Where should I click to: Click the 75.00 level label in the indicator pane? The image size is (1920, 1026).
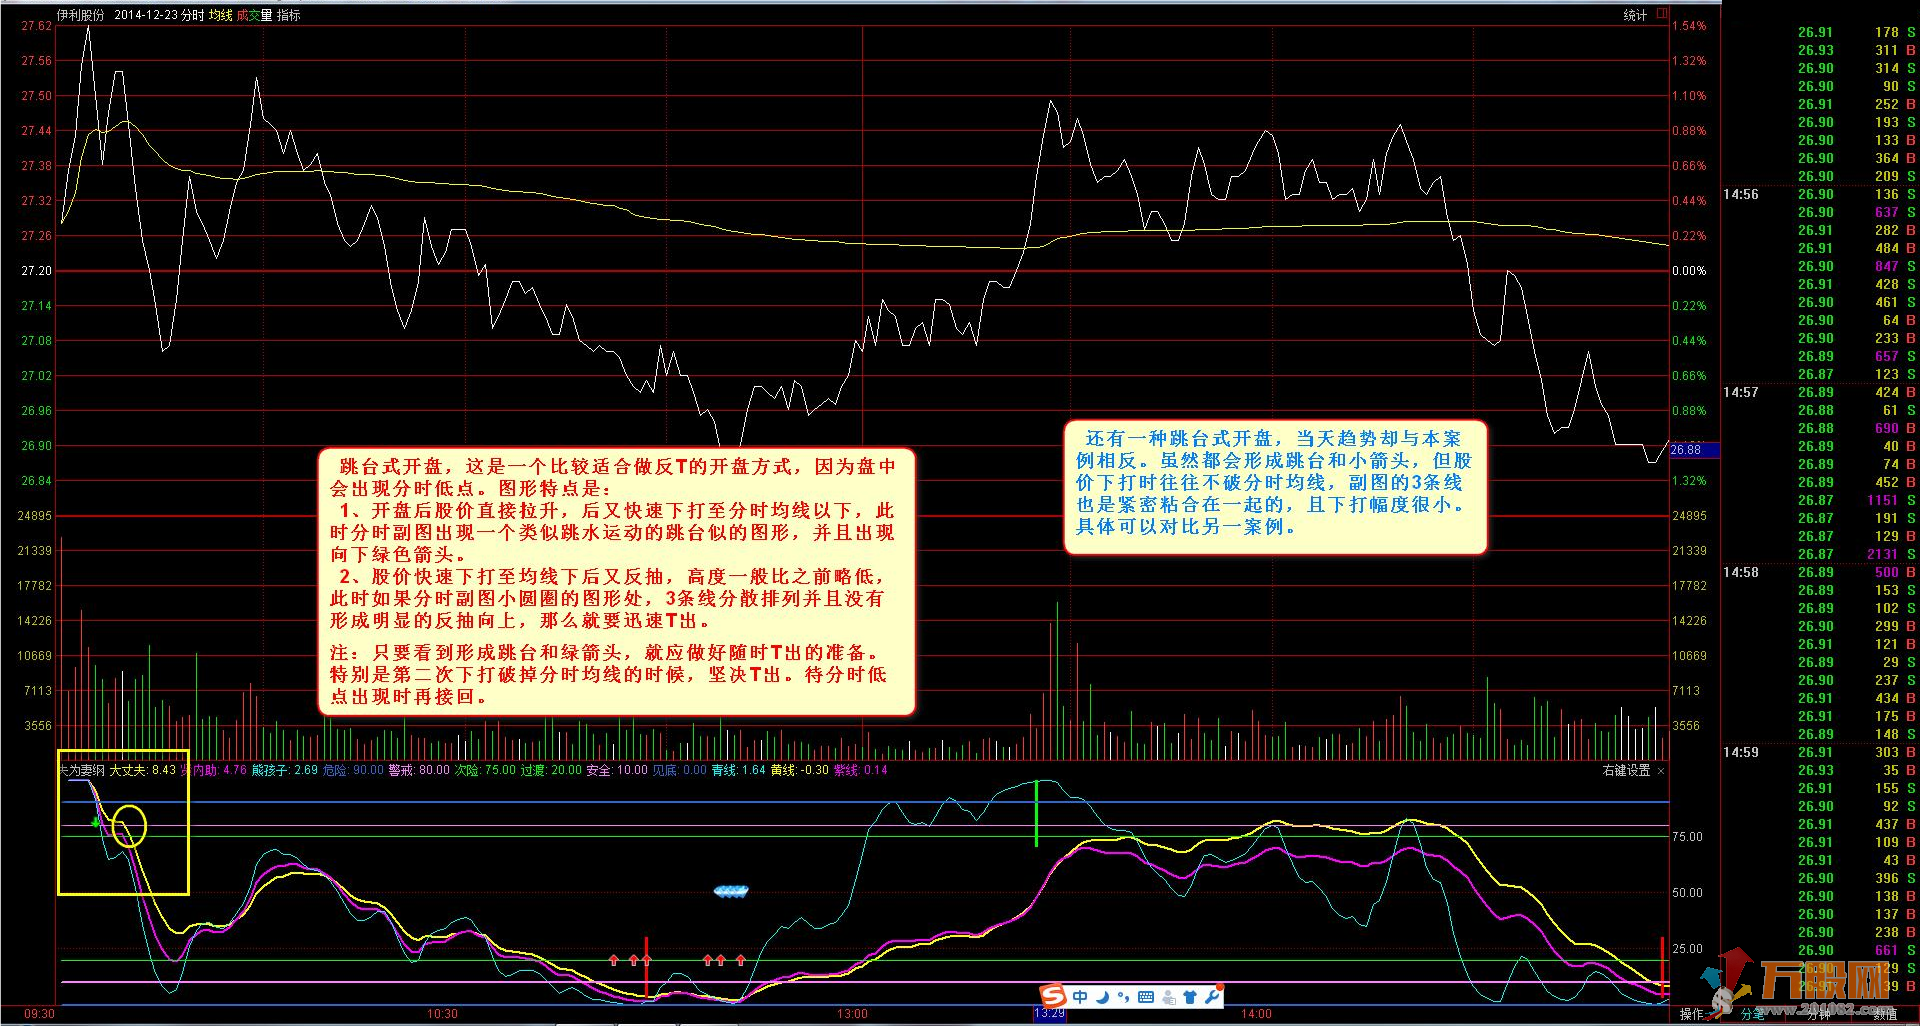(1687, 837)
